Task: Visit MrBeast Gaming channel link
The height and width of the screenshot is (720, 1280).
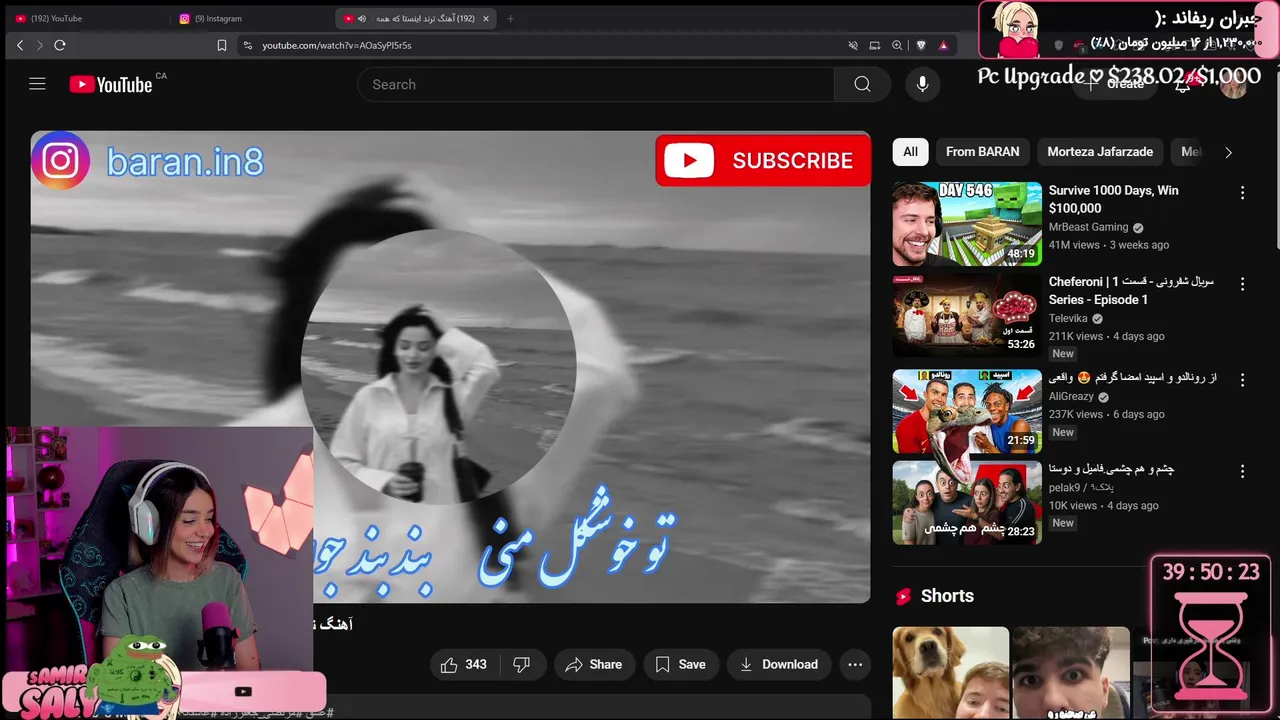Action: click(1088, 227)
